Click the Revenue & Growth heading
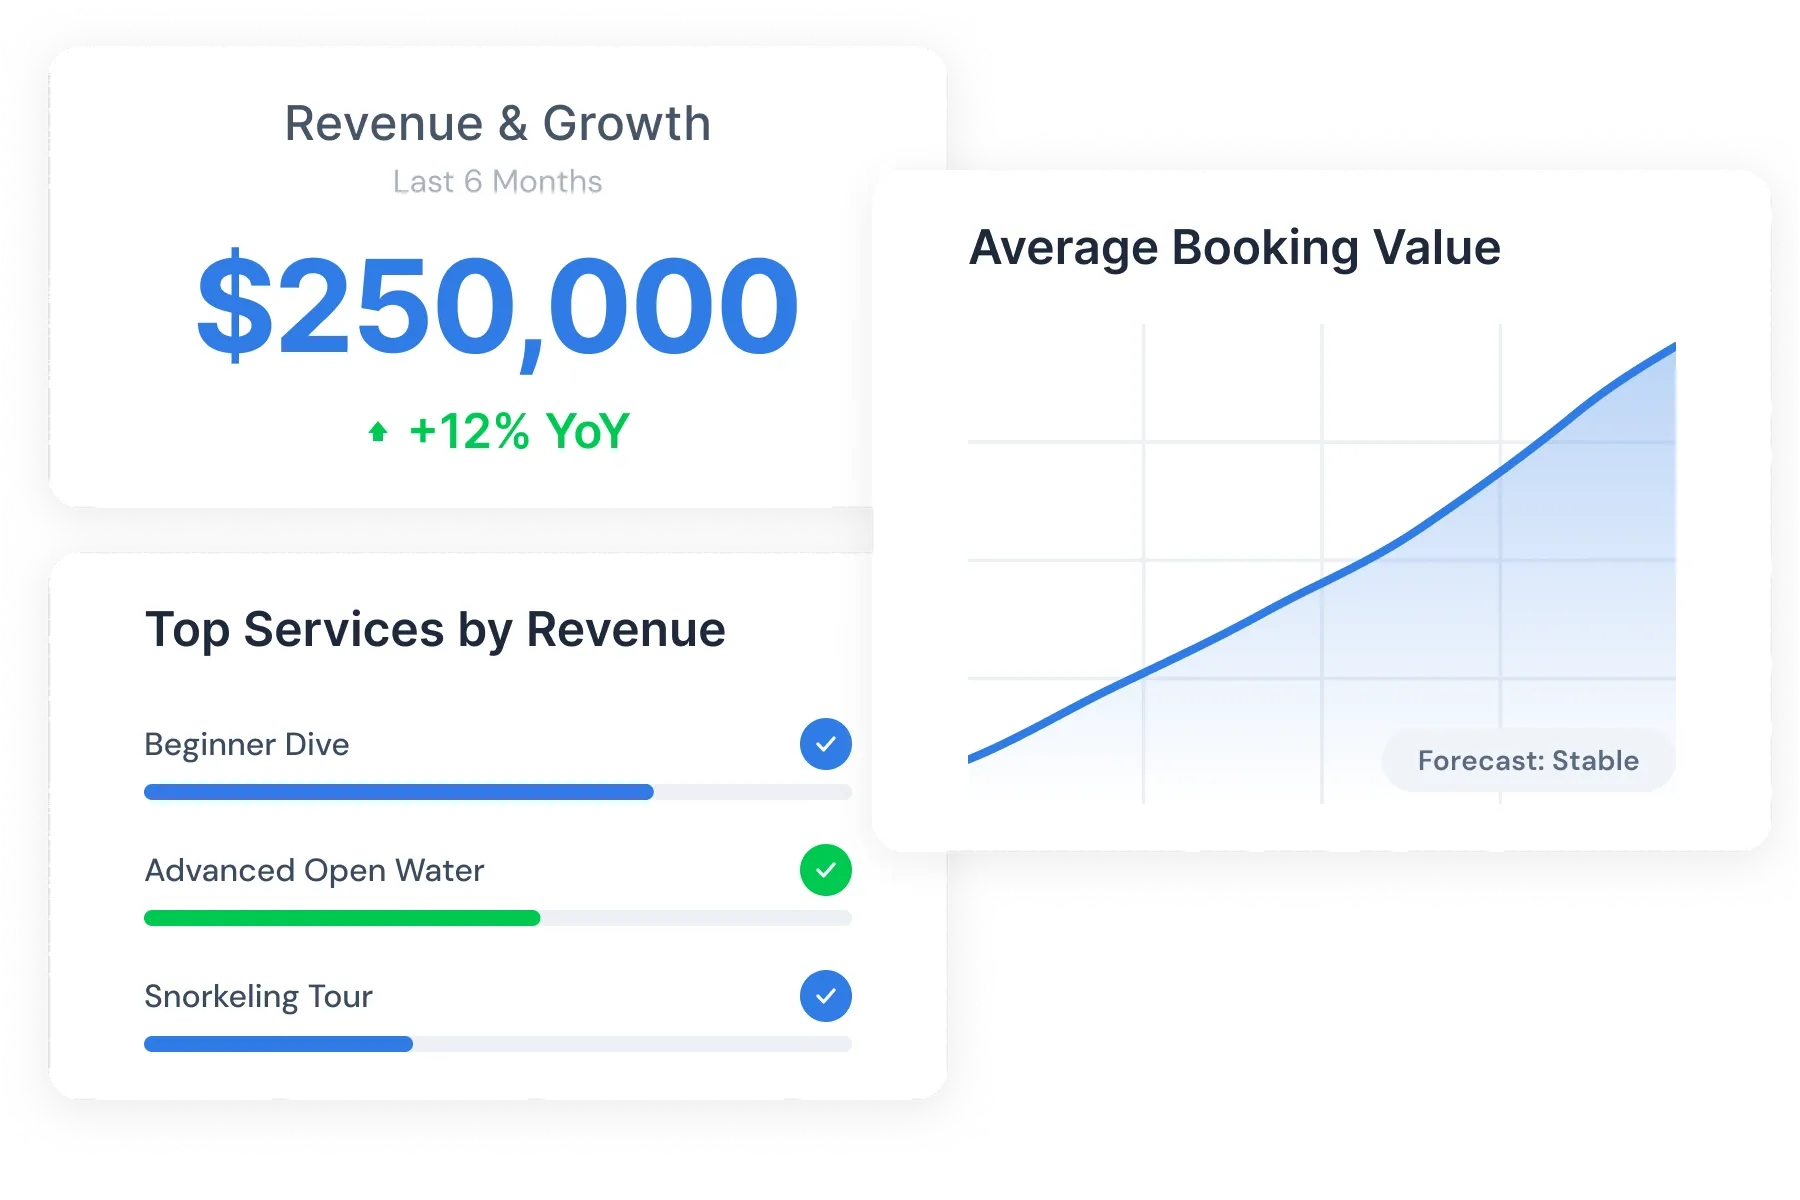This screenshot has height=1200, width=1800. click(498, 124)
